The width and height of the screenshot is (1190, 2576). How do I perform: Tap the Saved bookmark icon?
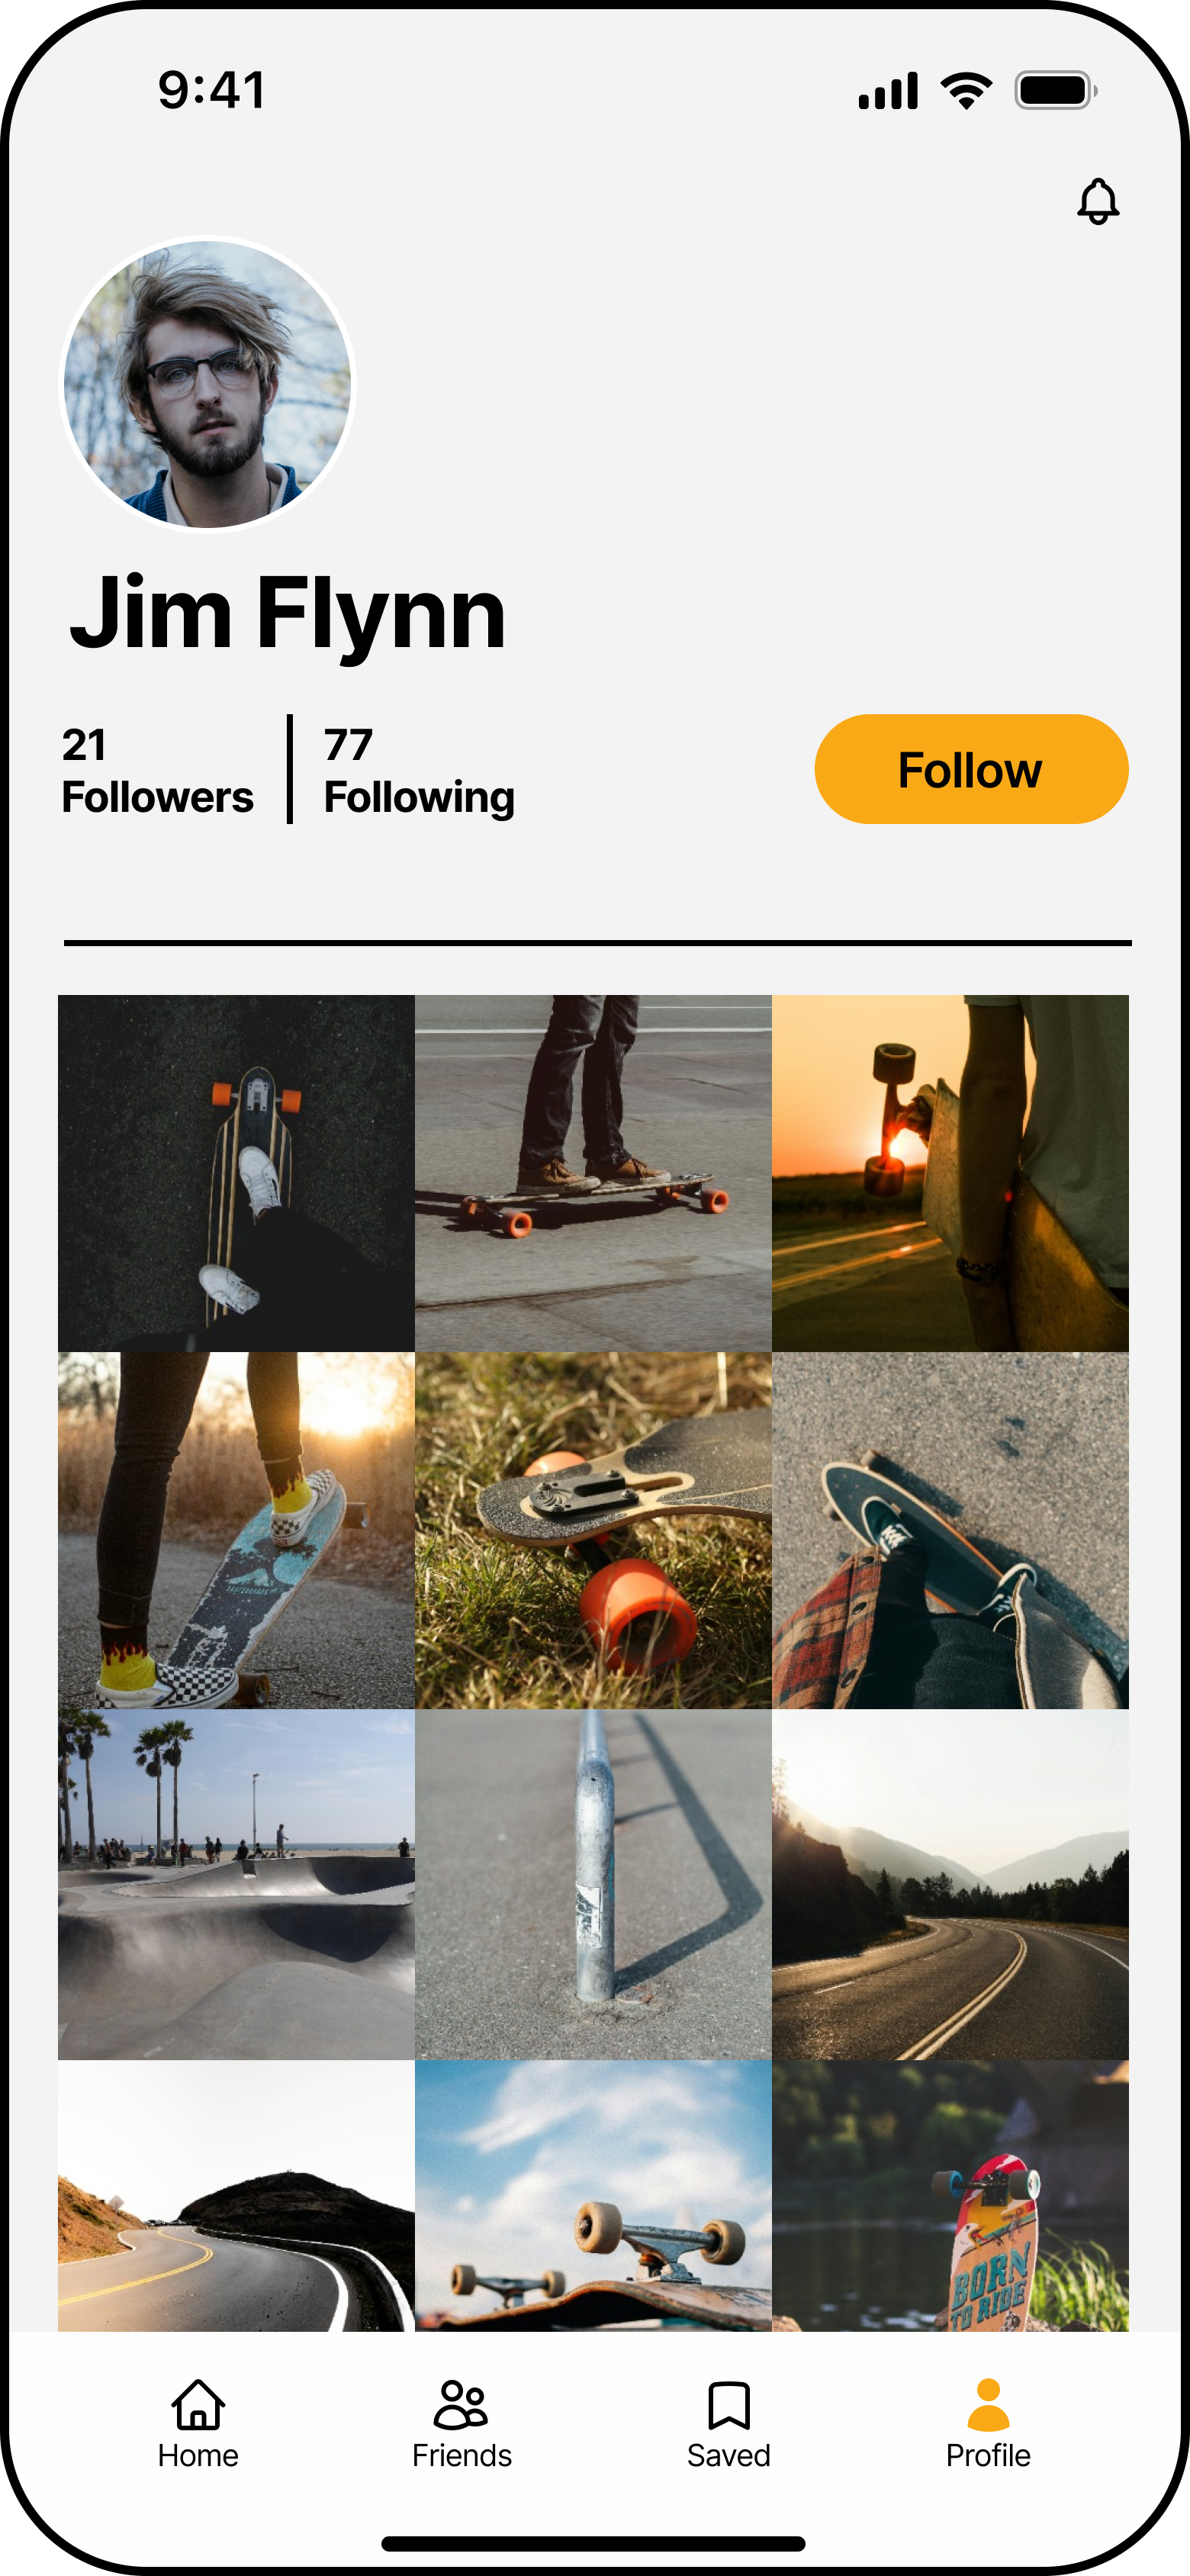pos(728,2404)
